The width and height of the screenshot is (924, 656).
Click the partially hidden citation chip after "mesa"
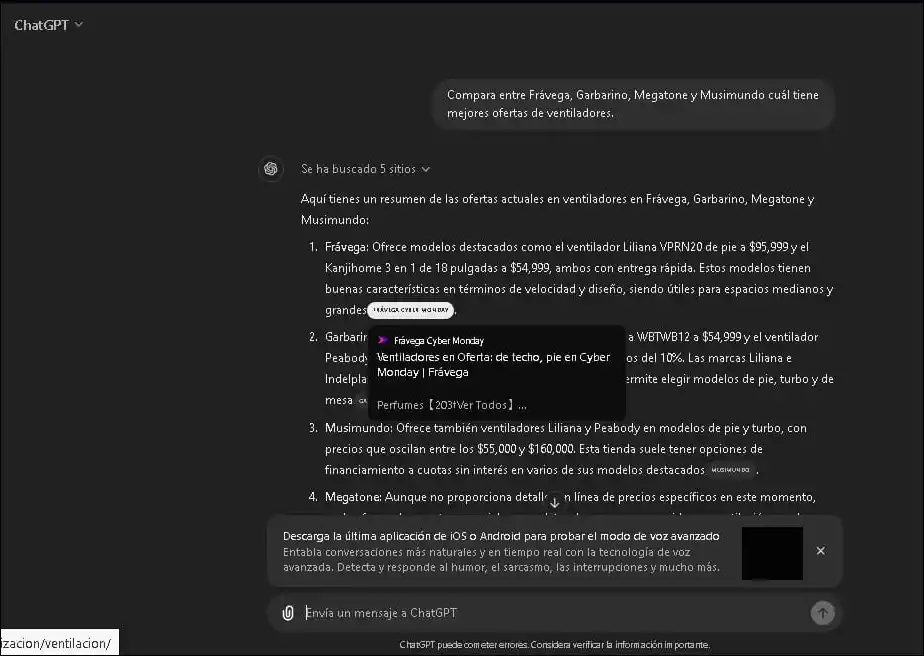[362, 400]
